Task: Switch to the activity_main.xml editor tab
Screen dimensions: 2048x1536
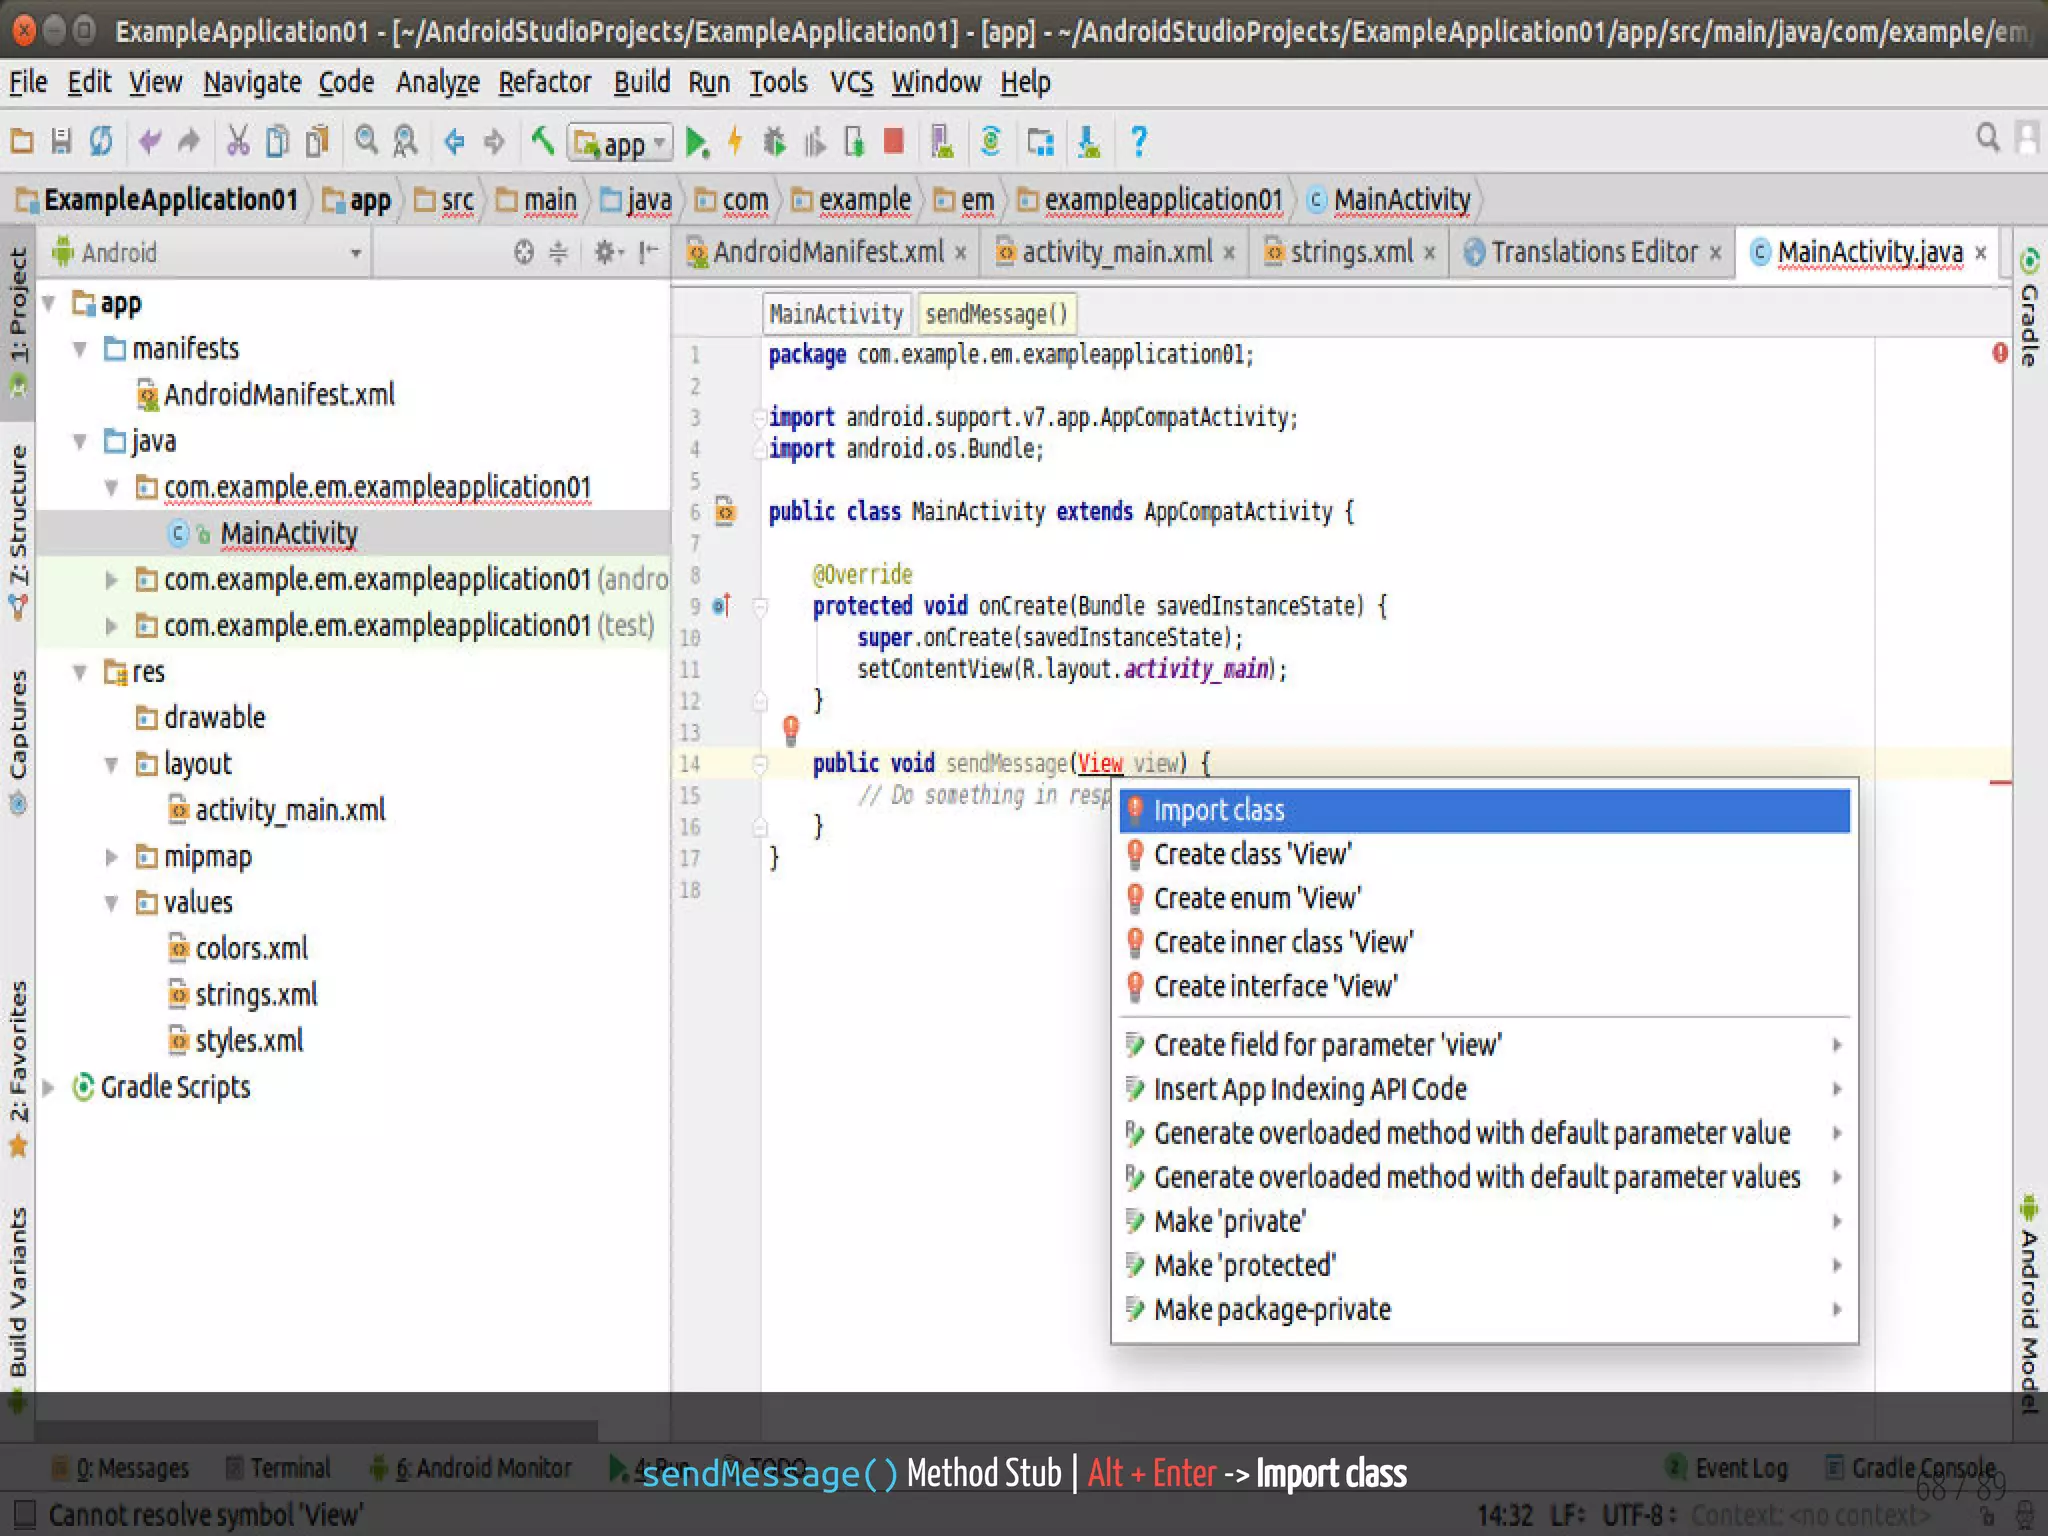Action: pyautogui.click(x=1116, y=252)
